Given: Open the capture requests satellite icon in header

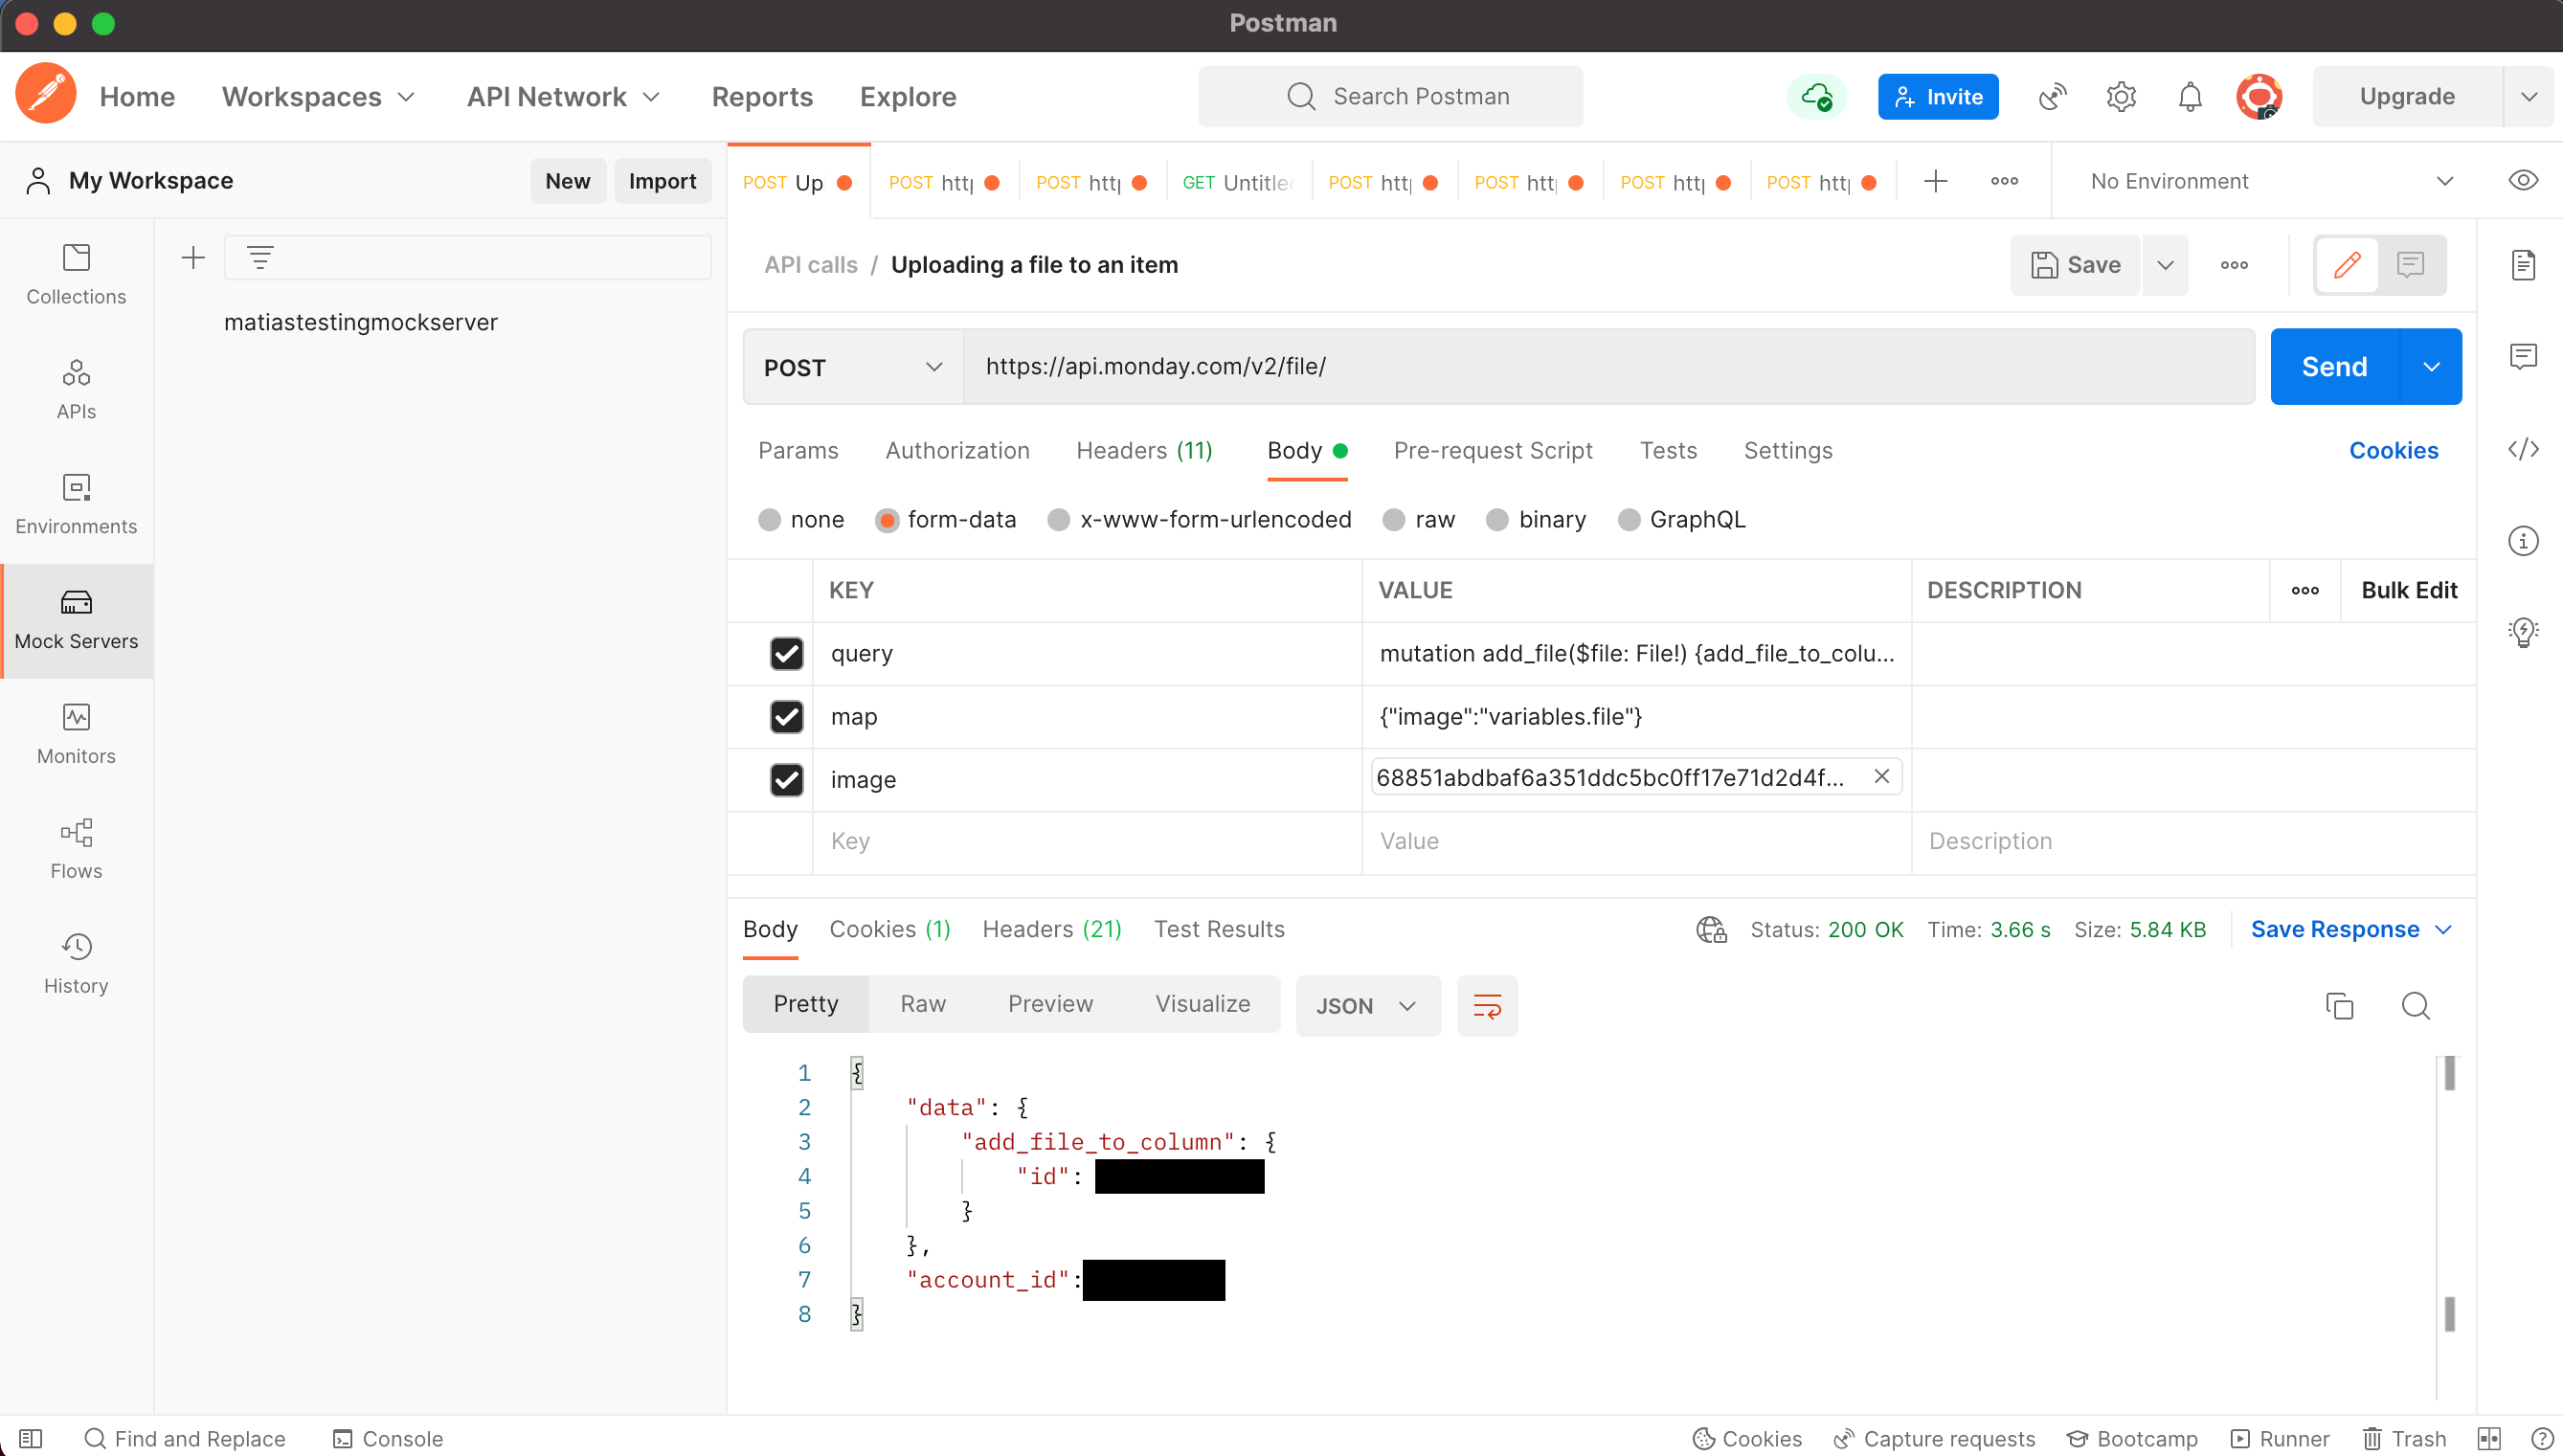Looking at the screenshot, I should (2052, 96).
